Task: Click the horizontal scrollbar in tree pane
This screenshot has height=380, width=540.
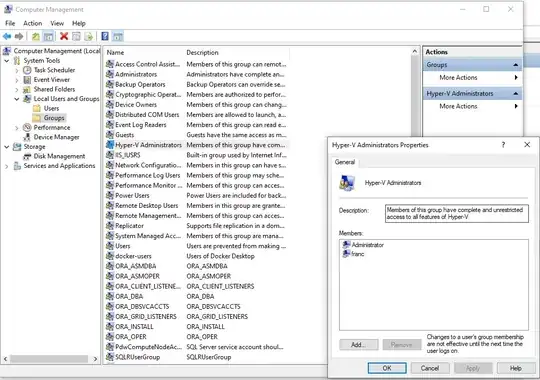Action: point(49,359)
